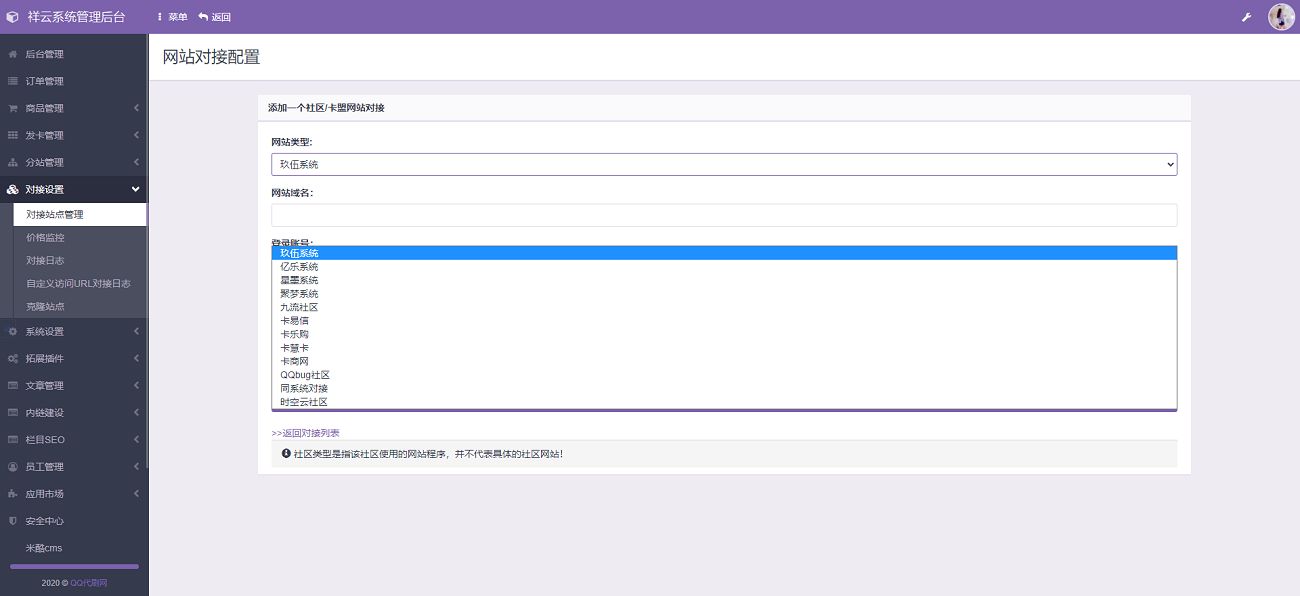The image size is (1300, 596).
Task: Click the 祥云系统管理后台 cube logo icon
Action: click(13, 17)
